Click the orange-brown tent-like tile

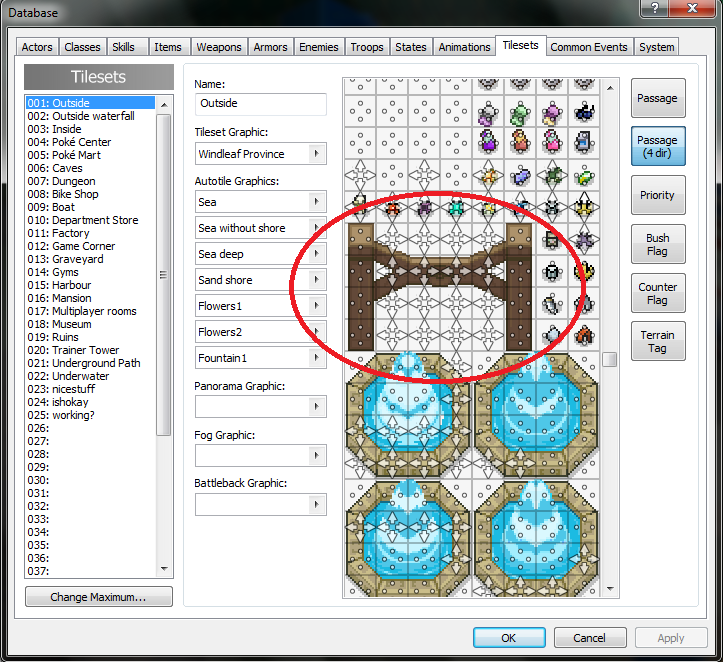coord(584,336)
